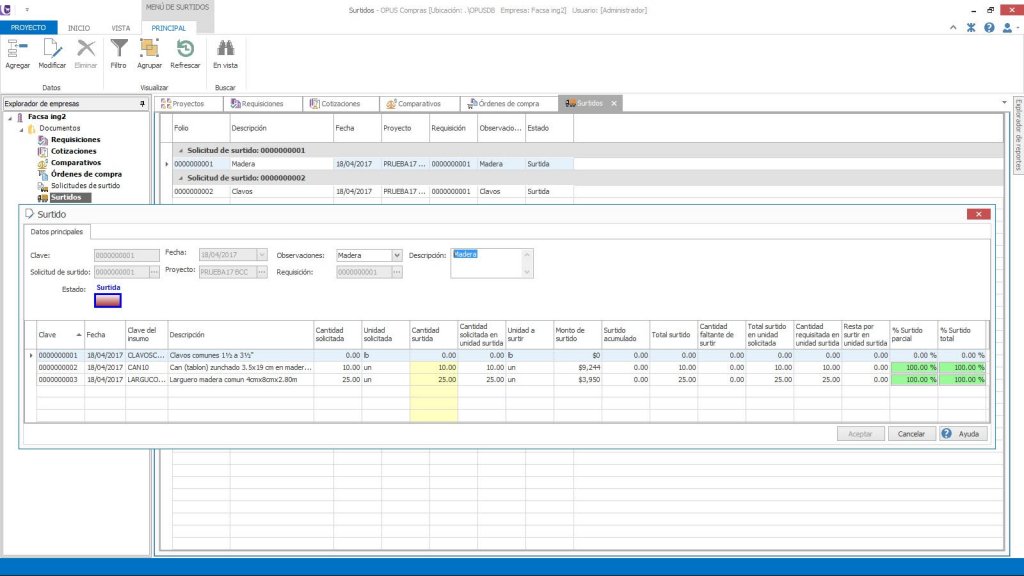This screenshot has width=1024, height=576.
Task: Open the blue help question mark icon
Action: tap(989, 27)
